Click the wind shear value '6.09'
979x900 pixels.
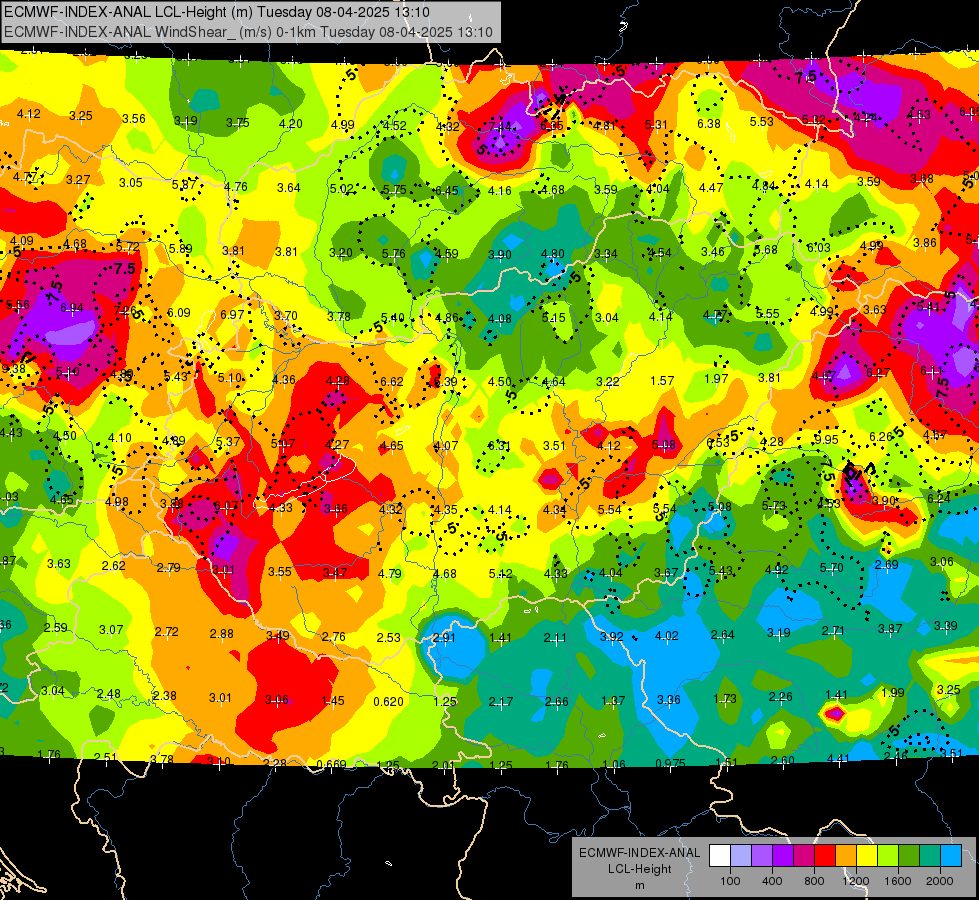point(179,312)
